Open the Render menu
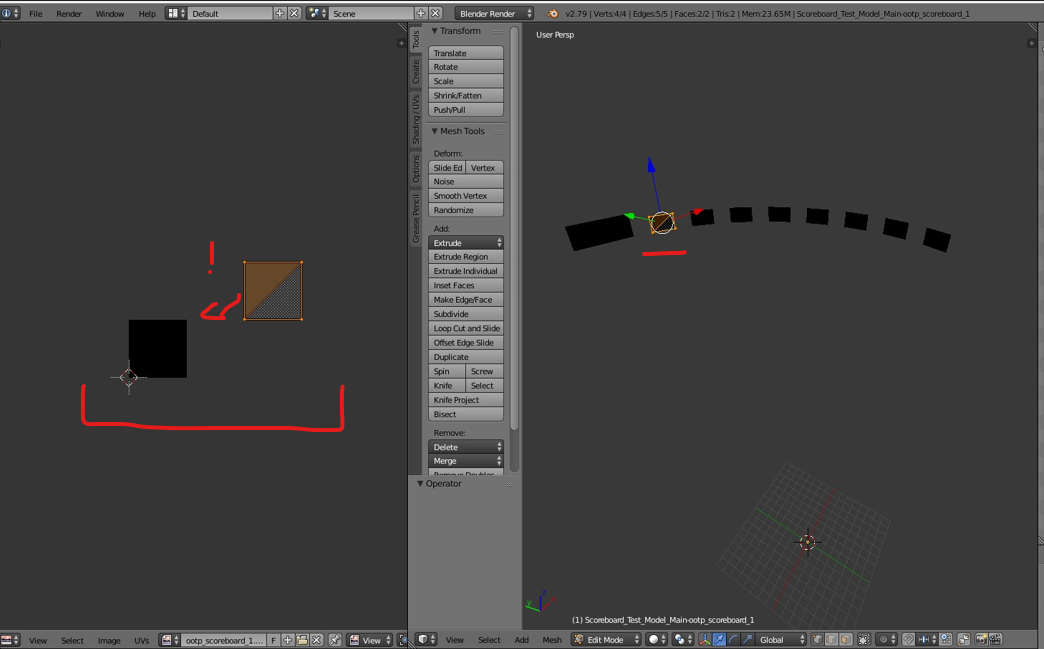Image resolution: width=1044 pixels, height=649 pixels. click(69, 14)
